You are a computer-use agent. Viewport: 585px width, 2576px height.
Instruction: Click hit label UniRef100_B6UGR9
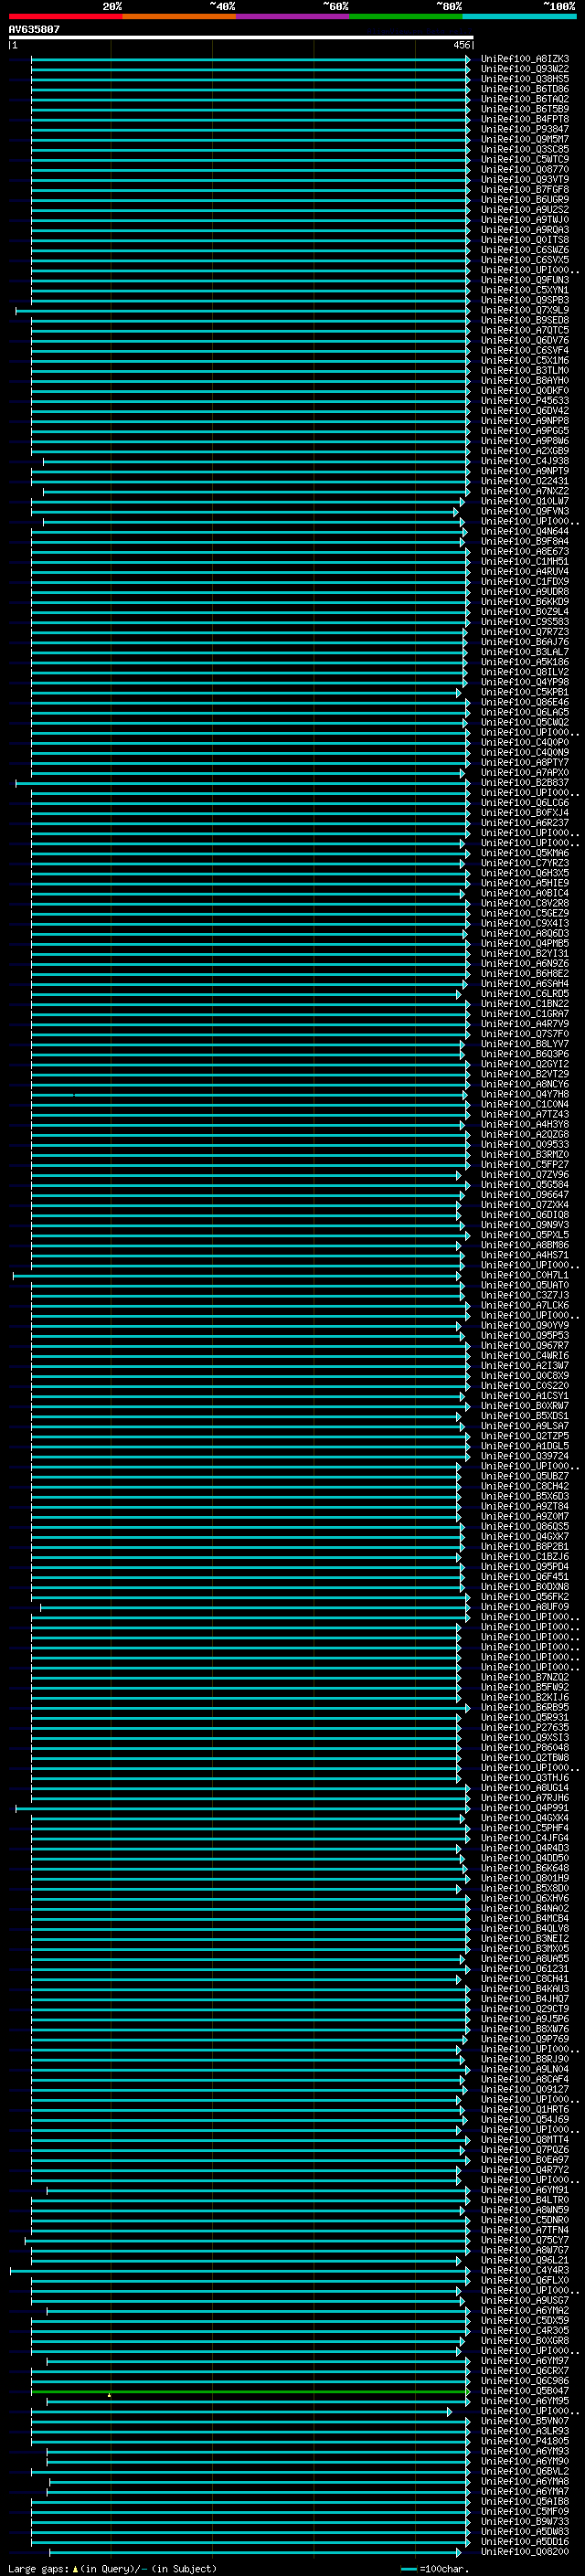click(525, 199)
